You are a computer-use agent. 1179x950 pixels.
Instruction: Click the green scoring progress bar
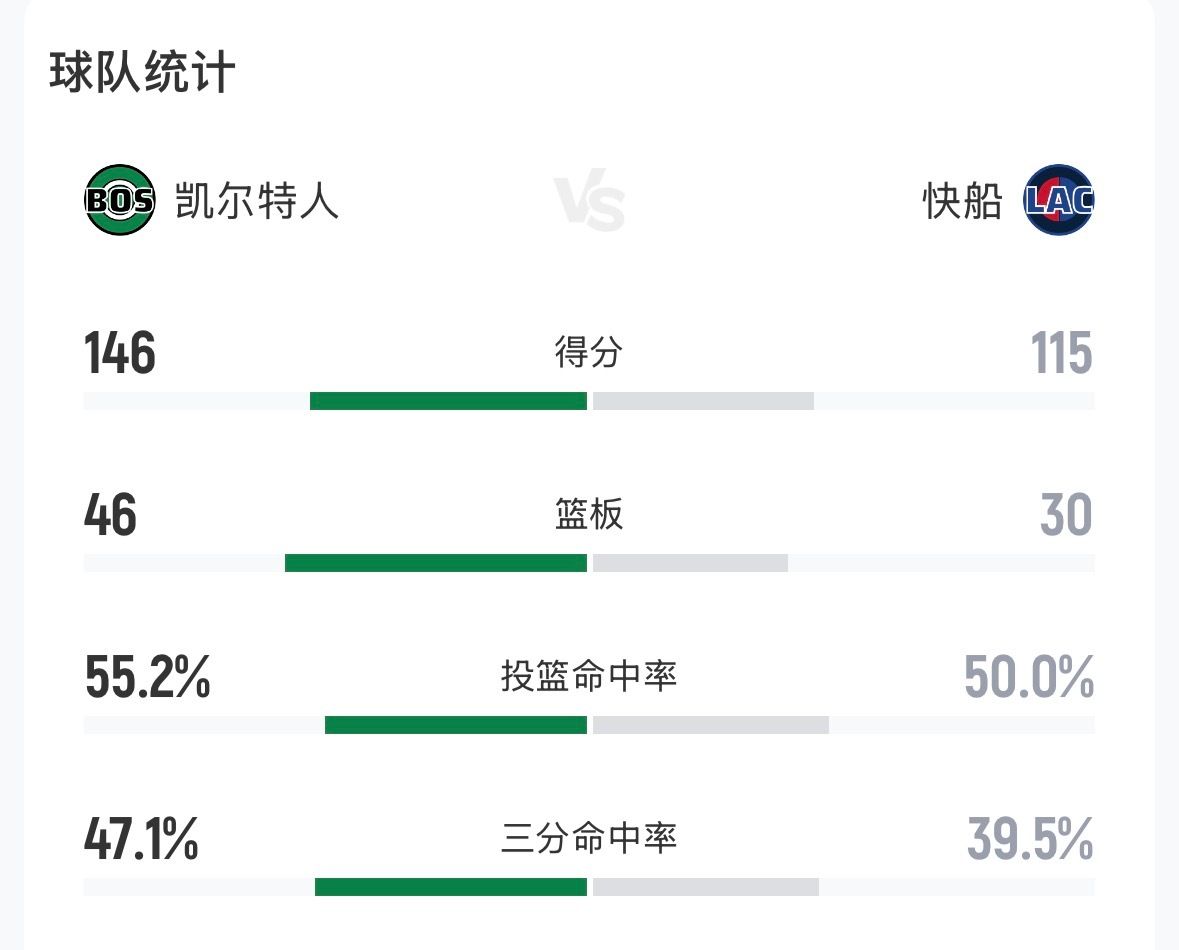pos(450,399)
